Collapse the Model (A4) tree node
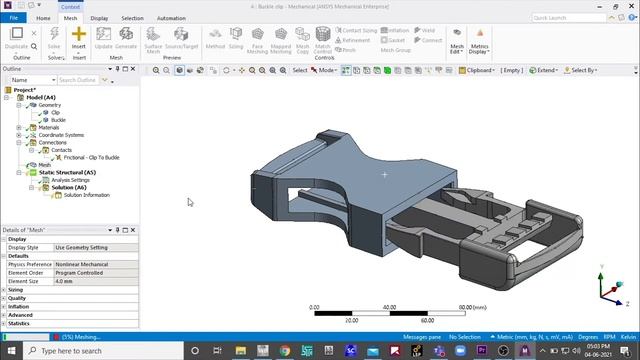The image size is (640, 360). pos(6,98)
